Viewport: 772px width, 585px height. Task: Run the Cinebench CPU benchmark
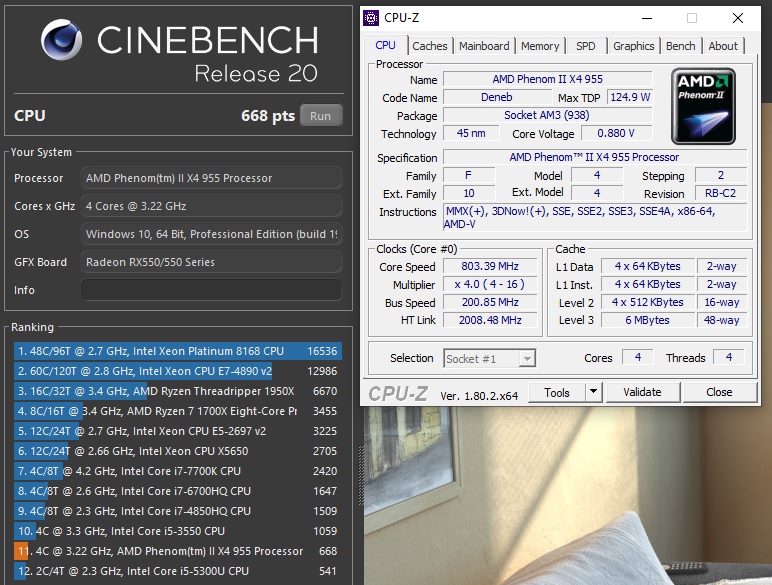[321, 116]
